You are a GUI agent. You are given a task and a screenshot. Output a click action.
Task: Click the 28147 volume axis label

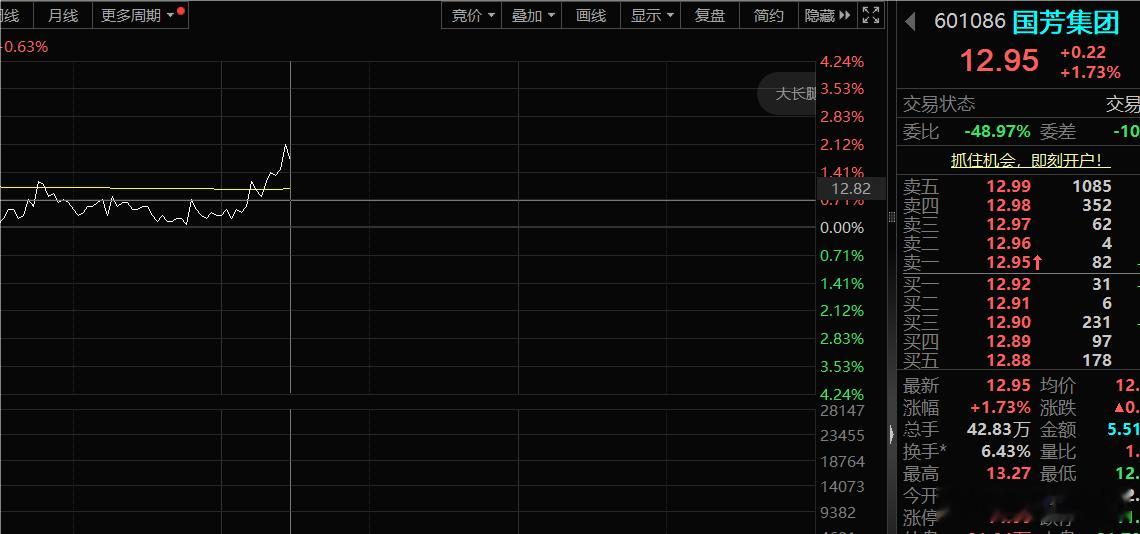[x=842, y=410]
